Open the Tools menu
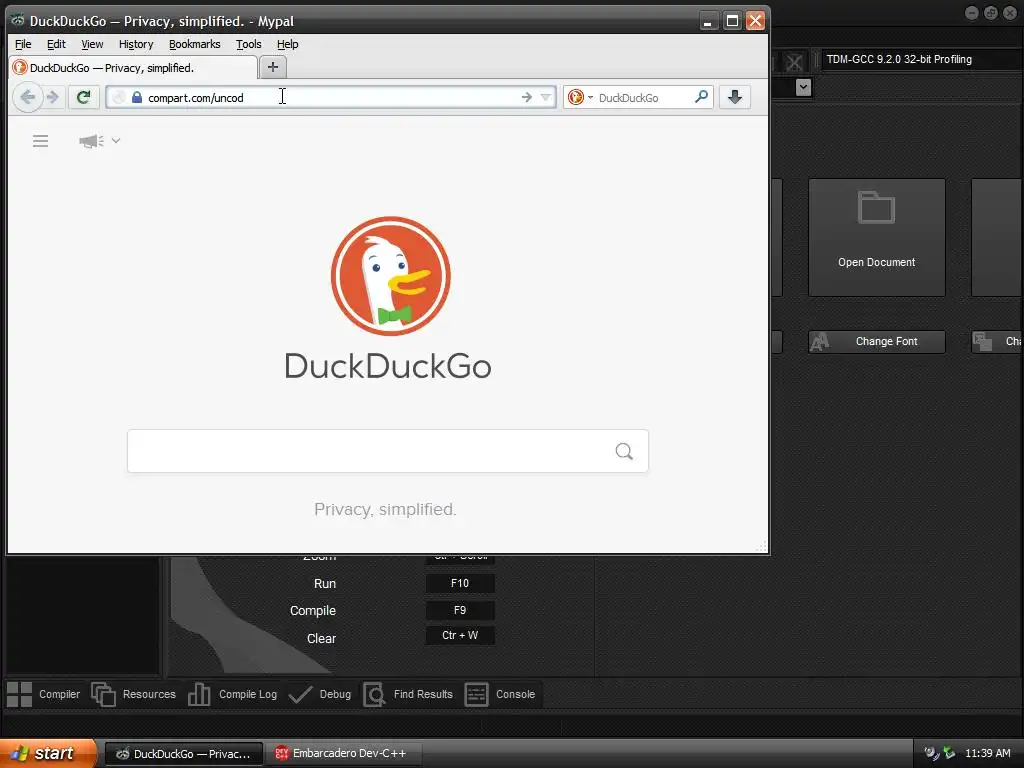 tap(249, 44)
